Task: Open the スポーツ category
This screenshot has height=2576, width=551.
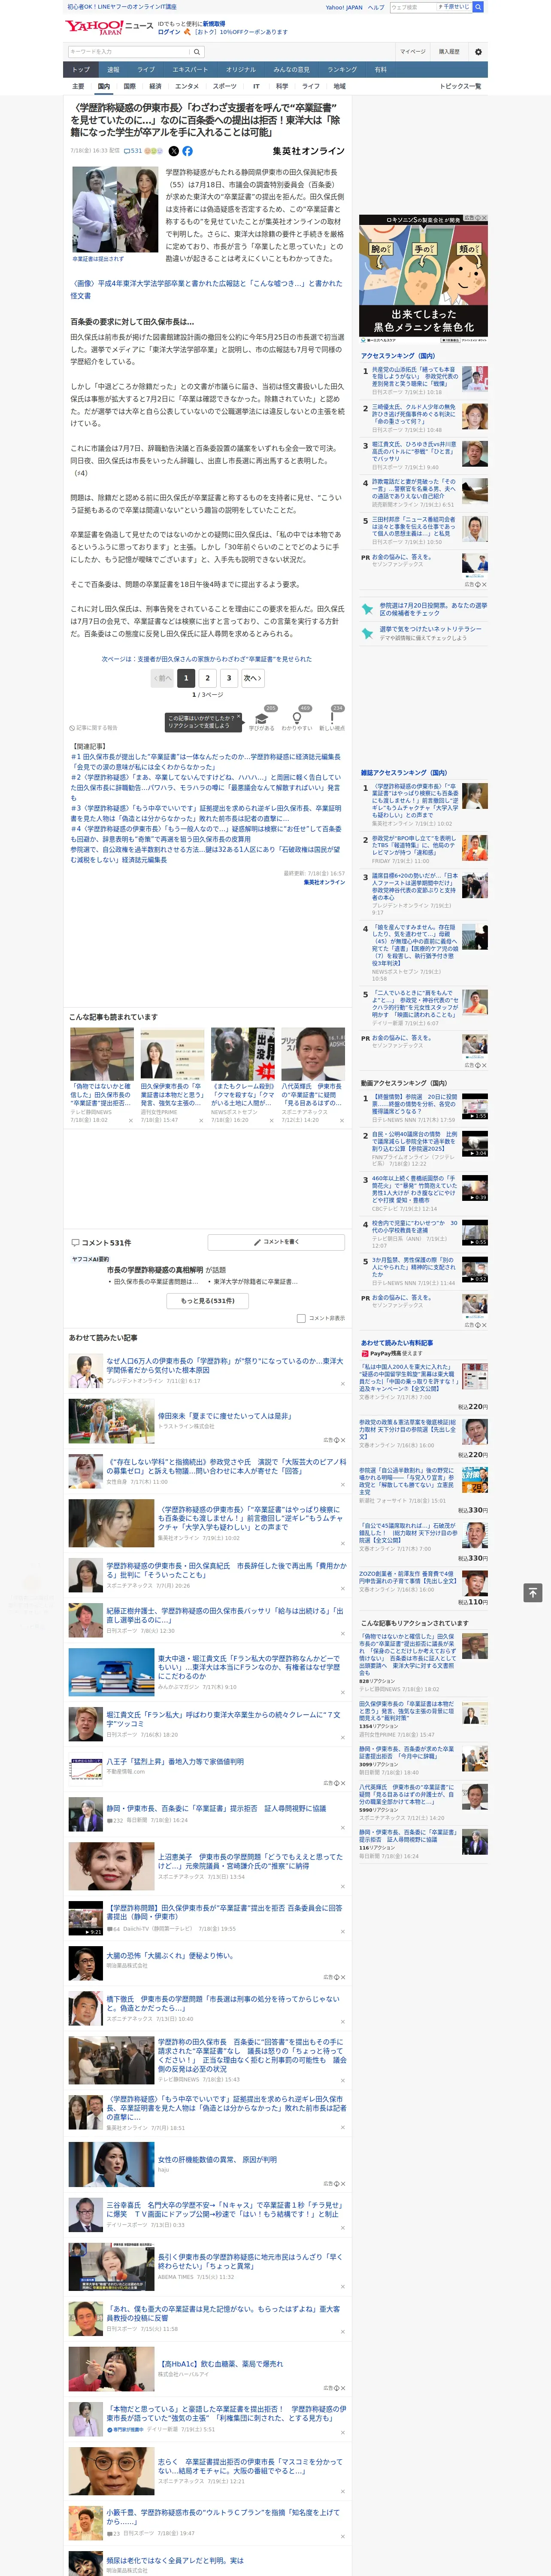Action: (x=225, y=86)
